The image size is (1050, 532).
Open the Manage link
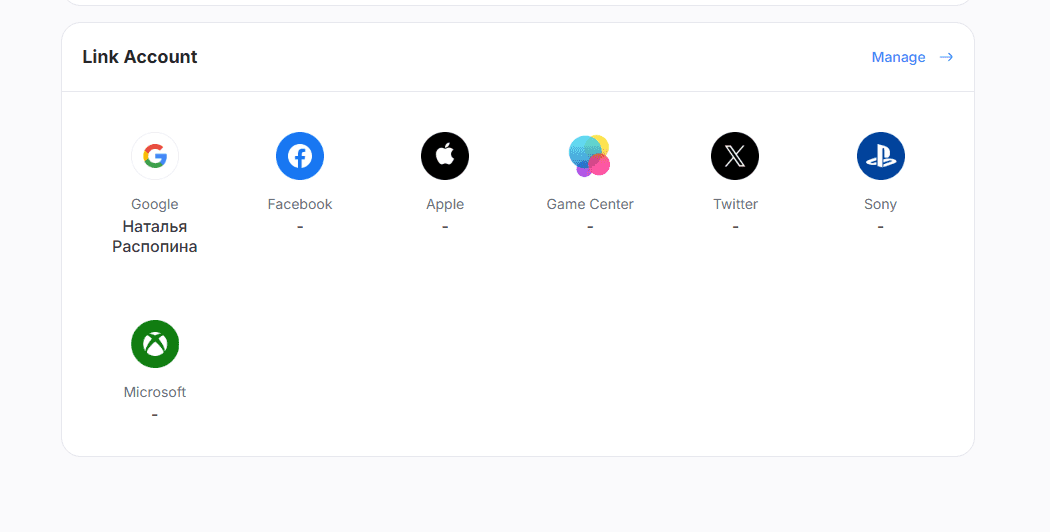pyautogui.click(x=898, y=57)
